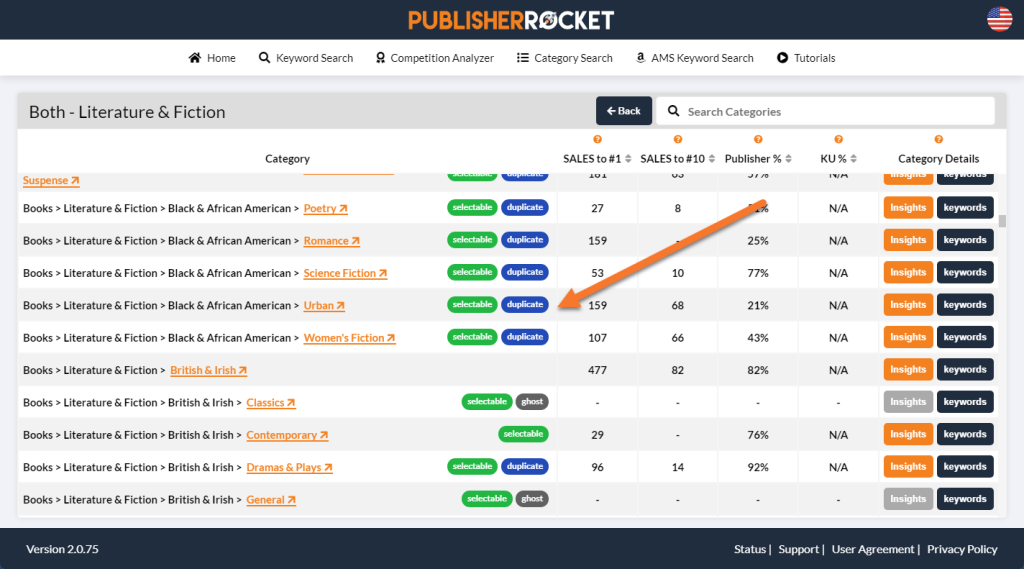Click the help icon above KU %
Image resolution: width=1024 pixels, height=569 pixels.
[838, 140]
